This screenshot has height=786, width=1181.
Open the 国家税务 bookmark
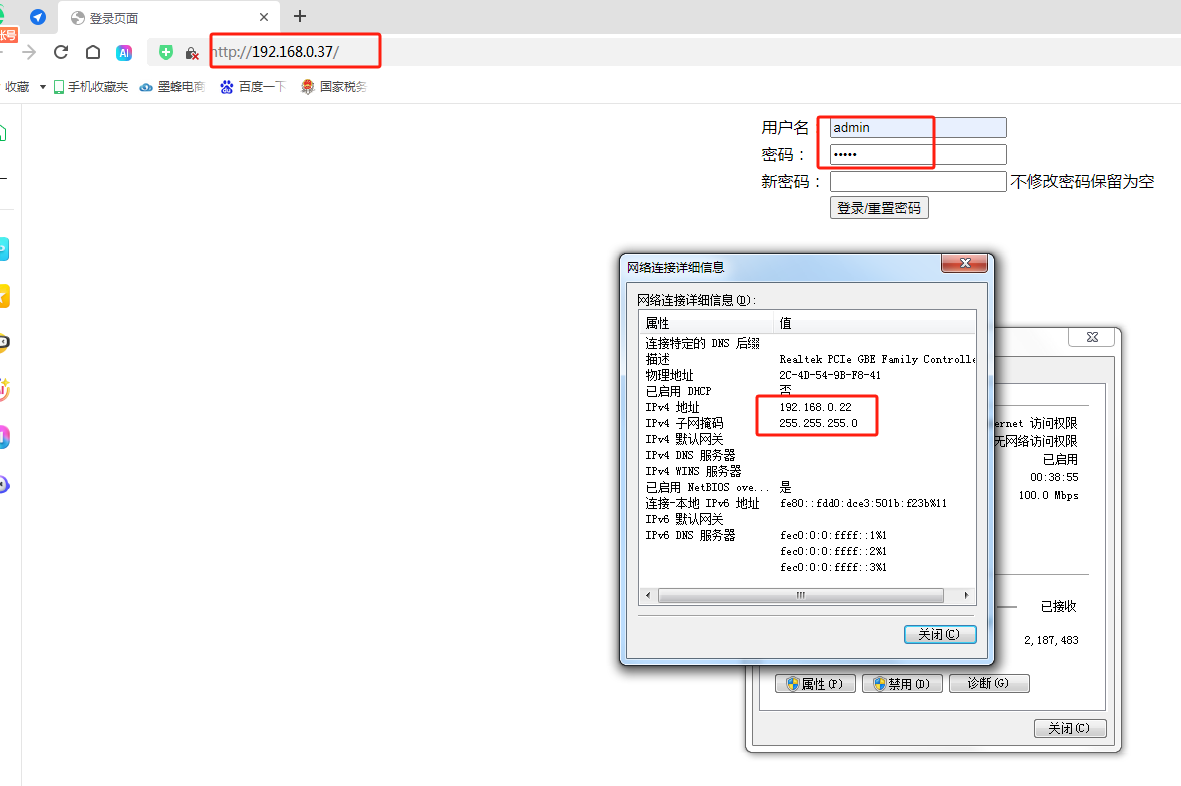pyautogui.click(x=334, y=87)
